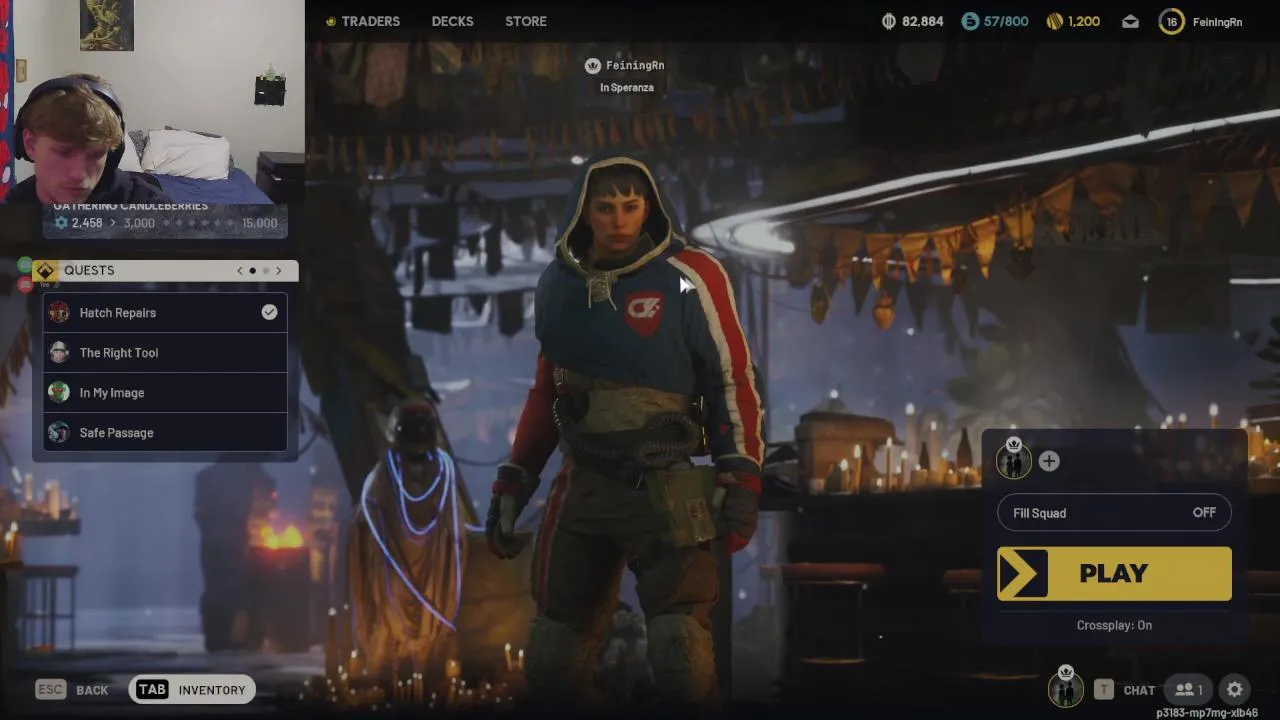
Task: Click the 3,000 next milestone value
Action: click(x=139, y=223)
